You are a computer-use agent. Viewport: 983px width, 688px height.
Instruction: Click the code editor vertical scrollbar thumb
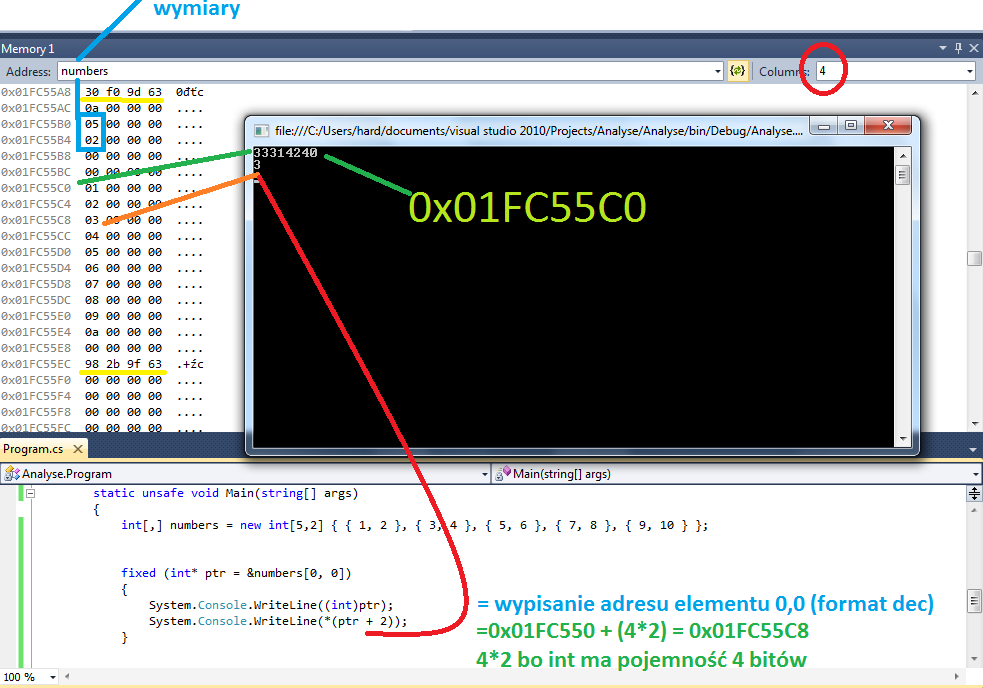[x=974, y=600]
